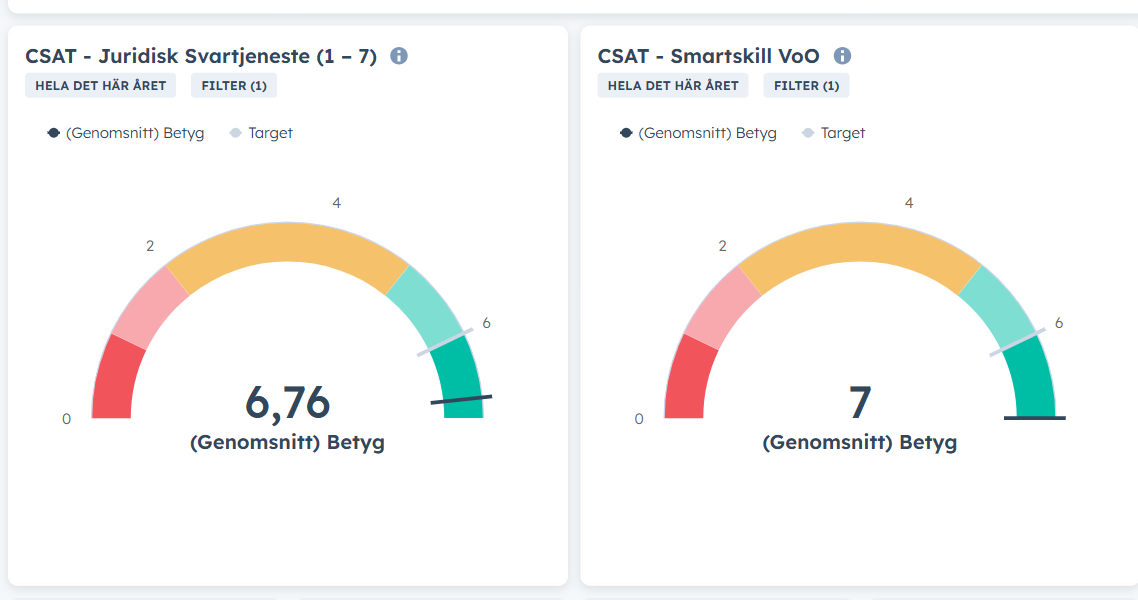Open "HELA DET HÄR ÅRET" date range in Smartskill card

[673, 86]
